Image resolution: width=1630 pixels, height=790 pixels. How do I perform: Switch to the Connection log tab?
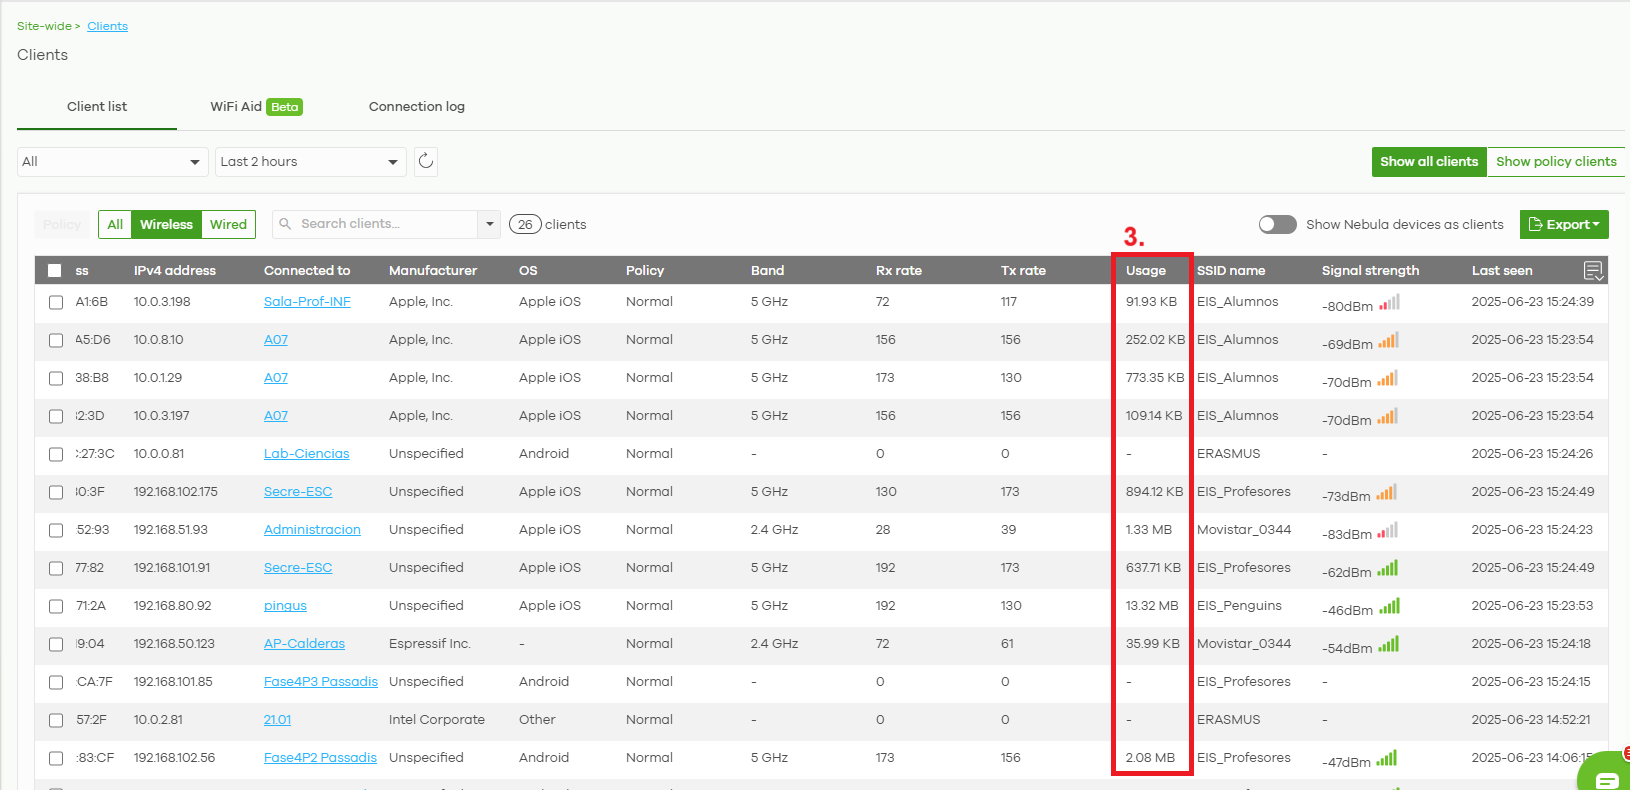(x=417, y=107)
